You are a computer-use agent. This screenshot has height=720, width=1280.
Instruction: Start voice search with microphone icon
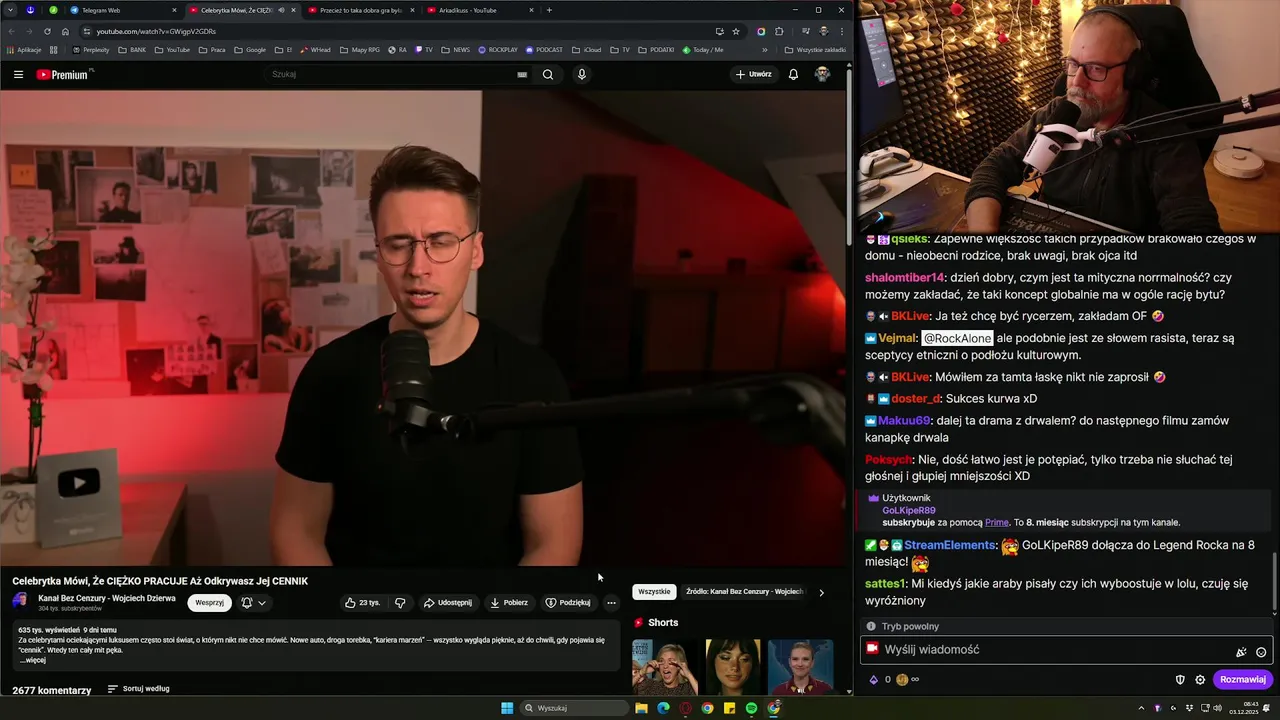click(x=581, y=74)
